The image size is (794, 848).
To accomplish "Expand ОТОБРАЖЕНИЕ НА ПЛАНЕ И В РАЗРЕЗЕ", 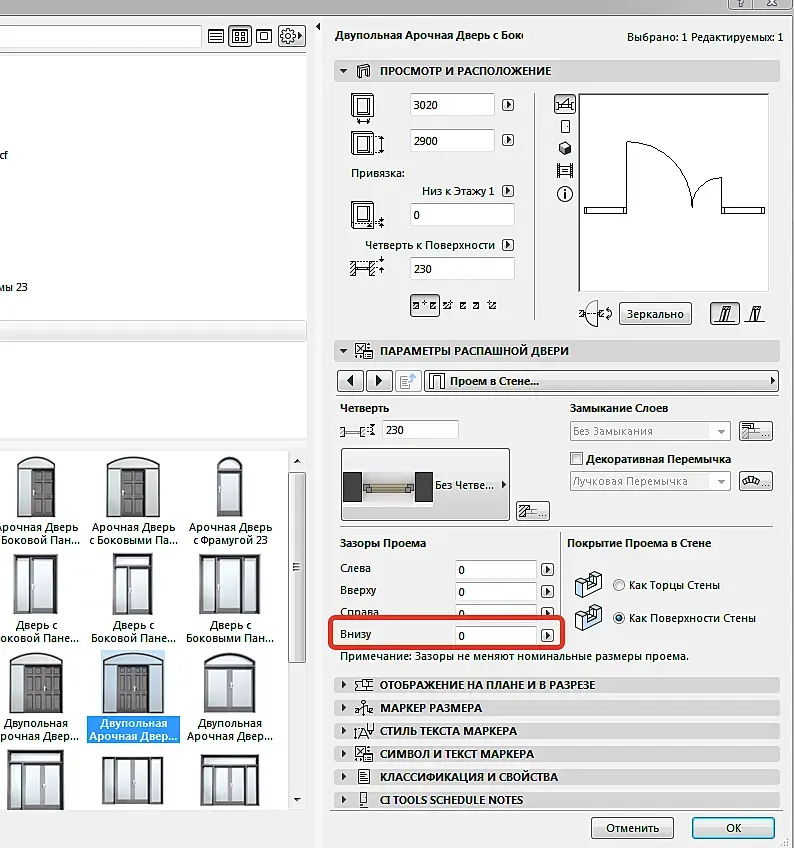I will 343,685.
